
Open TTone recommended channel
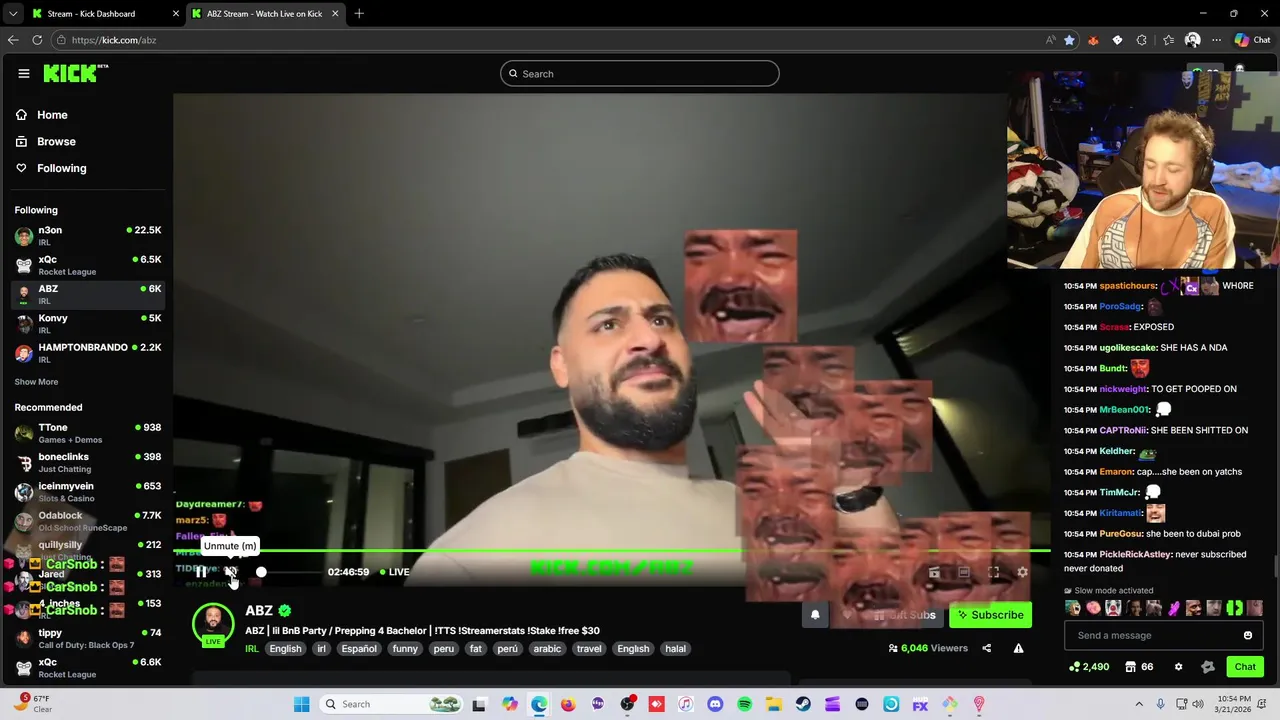[87, 433]
